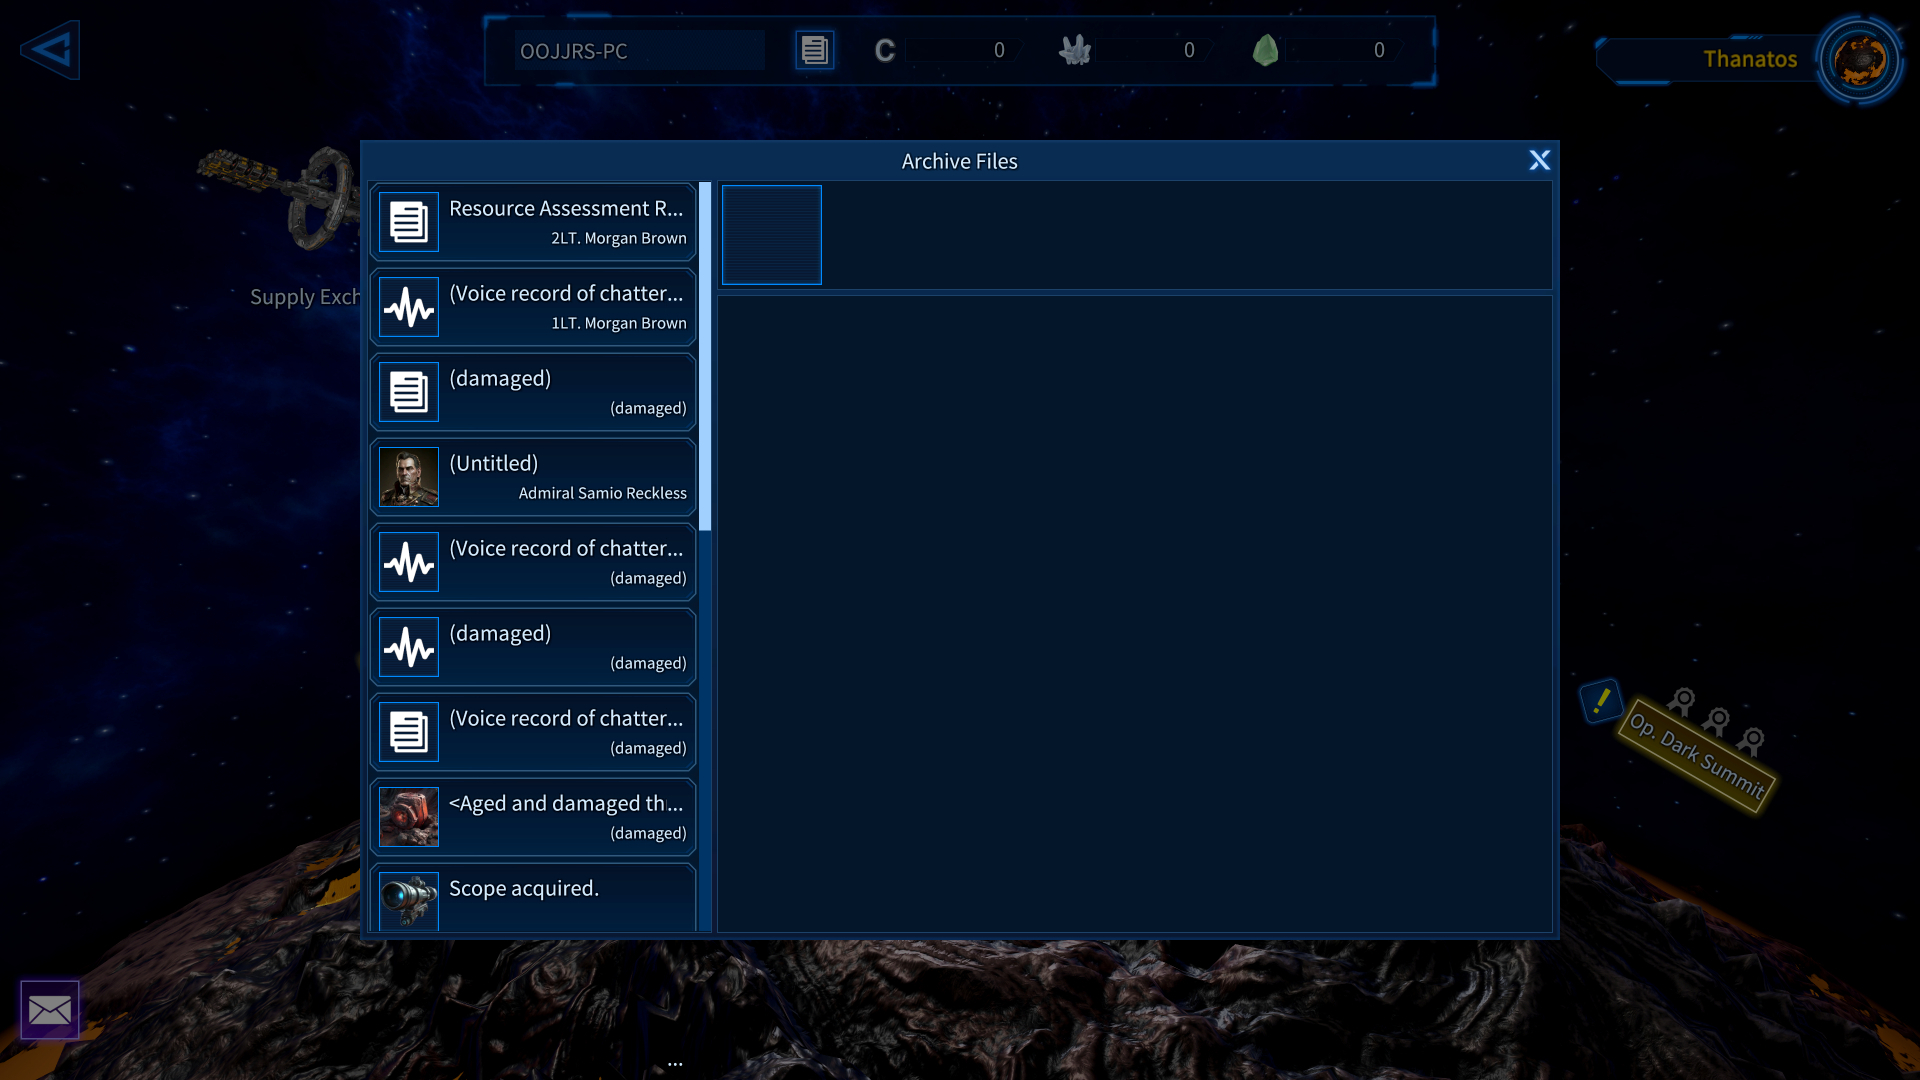Click the OOJJRS-PC name field
1920x1080 pixels.
point(640,51)
